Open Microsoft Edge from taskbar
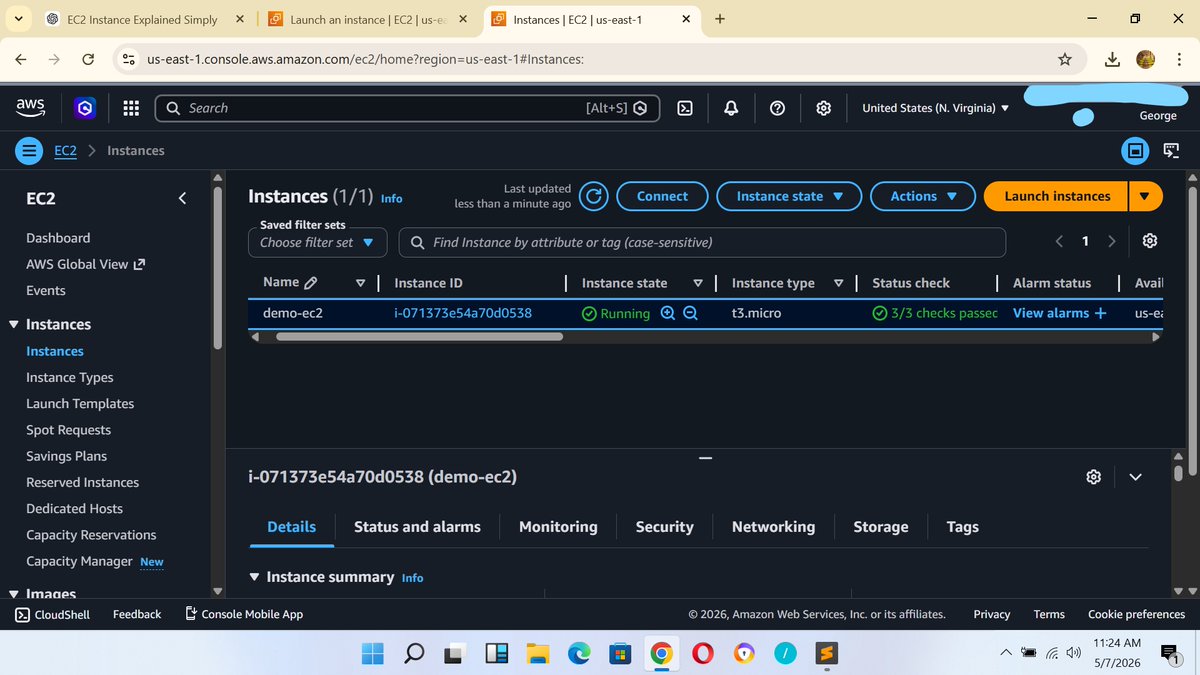 pyautogui.click(x=579, y=654)
